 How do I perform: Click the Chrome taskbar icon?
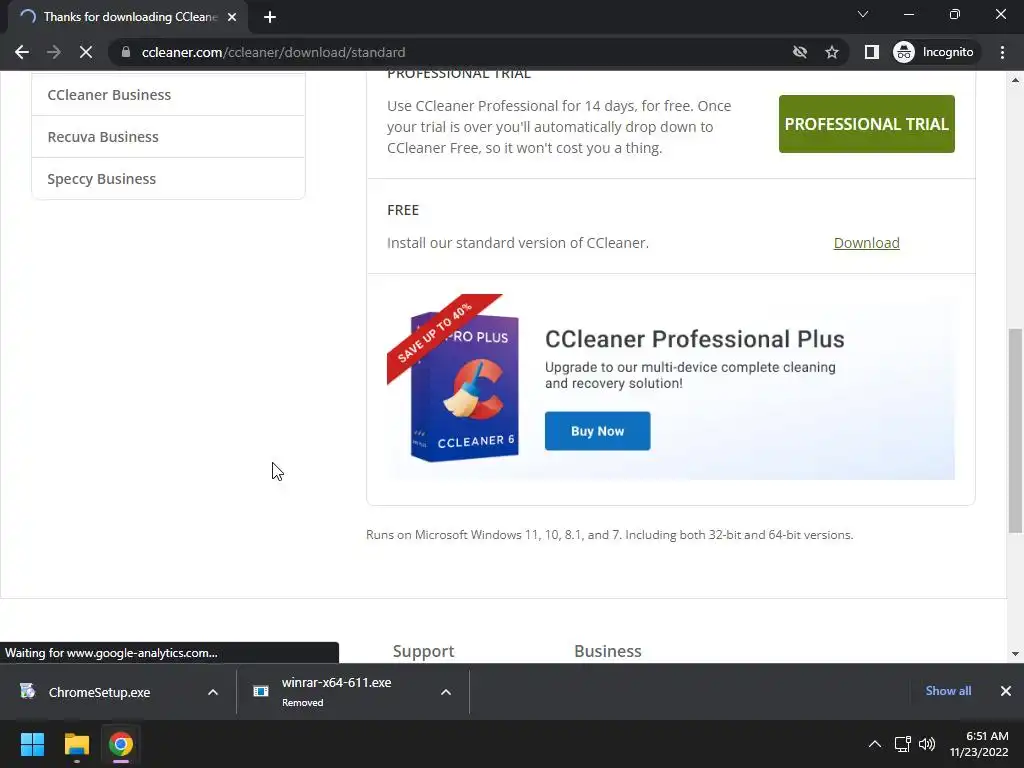point(121,744)
